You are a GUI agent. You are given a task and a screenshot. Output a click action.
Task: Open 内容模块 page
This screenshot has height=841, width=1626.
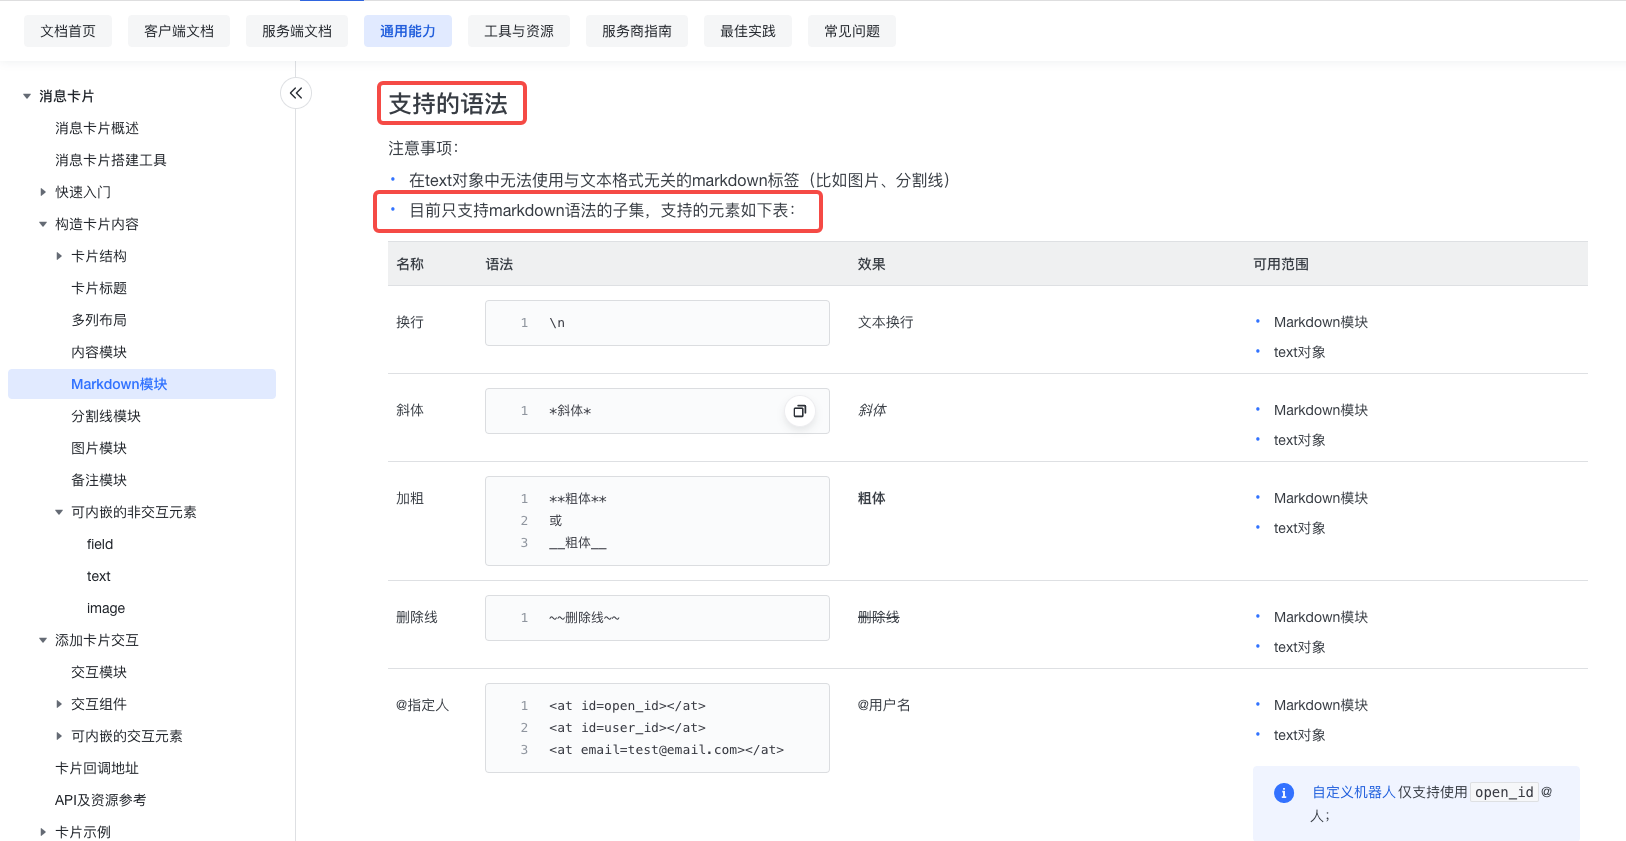click(x=99, y=352)
